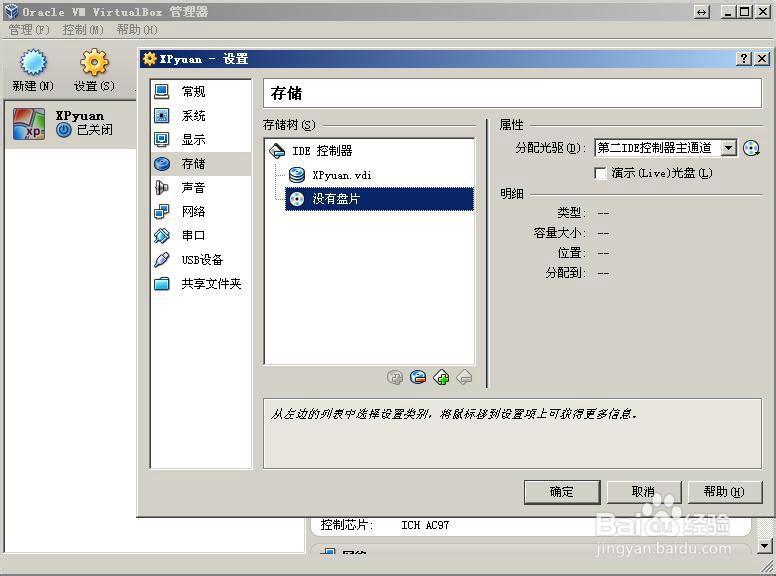Select the 没有盘片 (empty) optical drive entry

pos(379,199)
